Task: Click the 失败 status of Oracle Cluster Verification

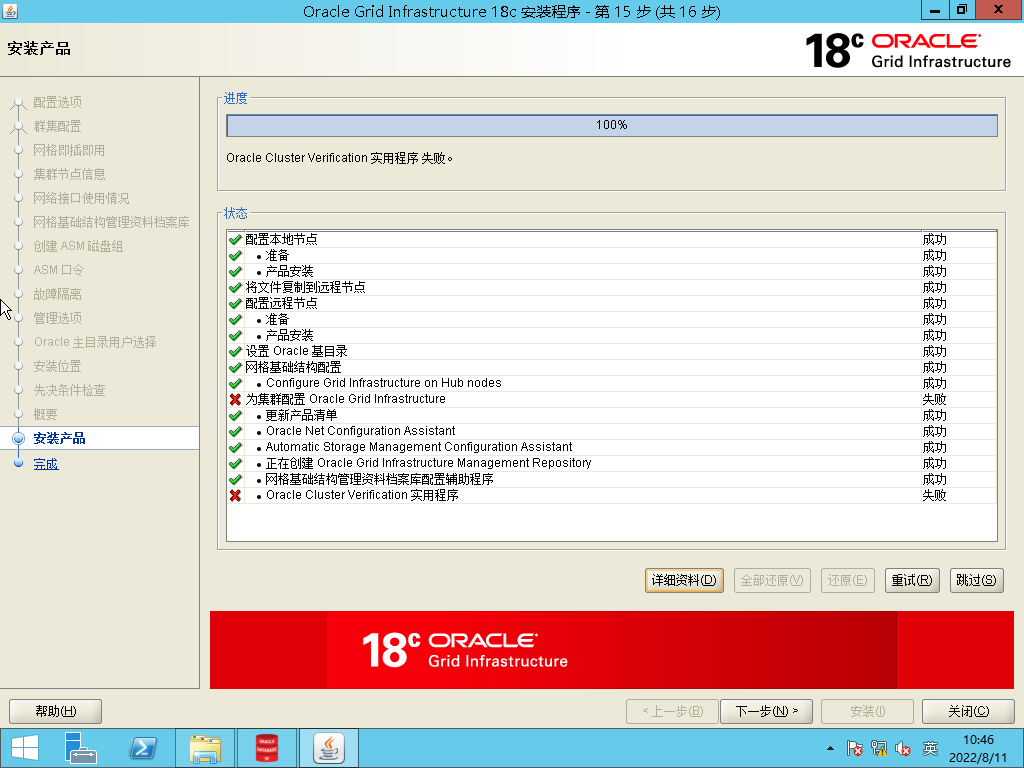Action: click(x=934, y=496)
